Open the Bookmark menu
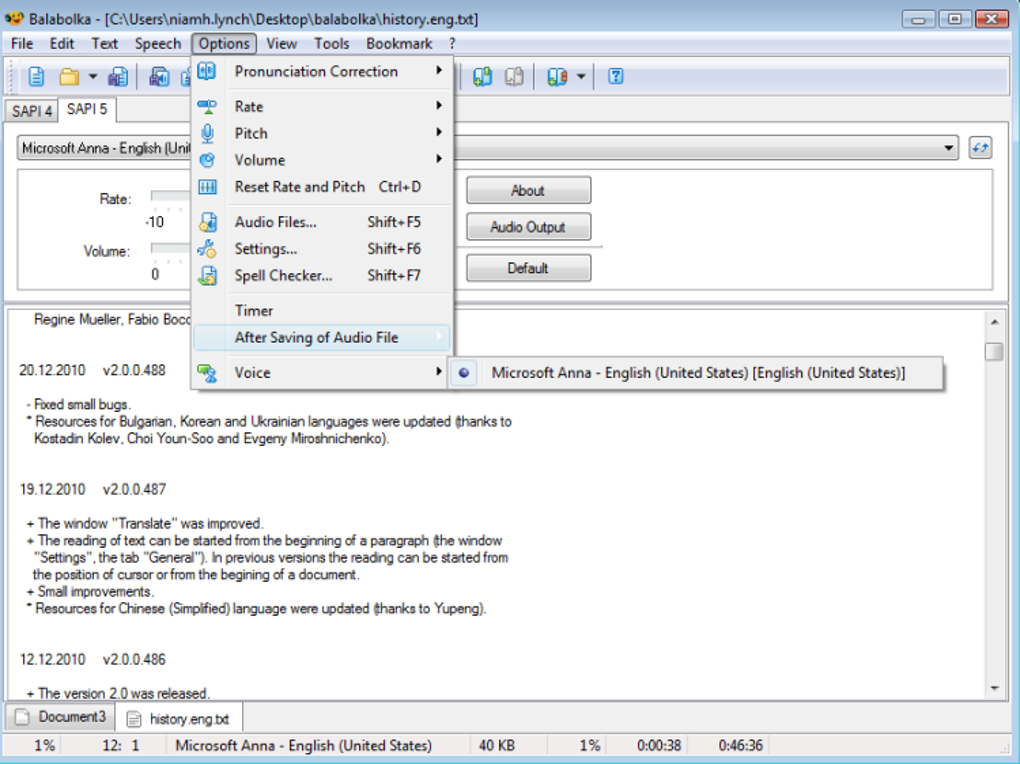The width and height of the screenshot is (1020, 764). click(x=399, y=44)
